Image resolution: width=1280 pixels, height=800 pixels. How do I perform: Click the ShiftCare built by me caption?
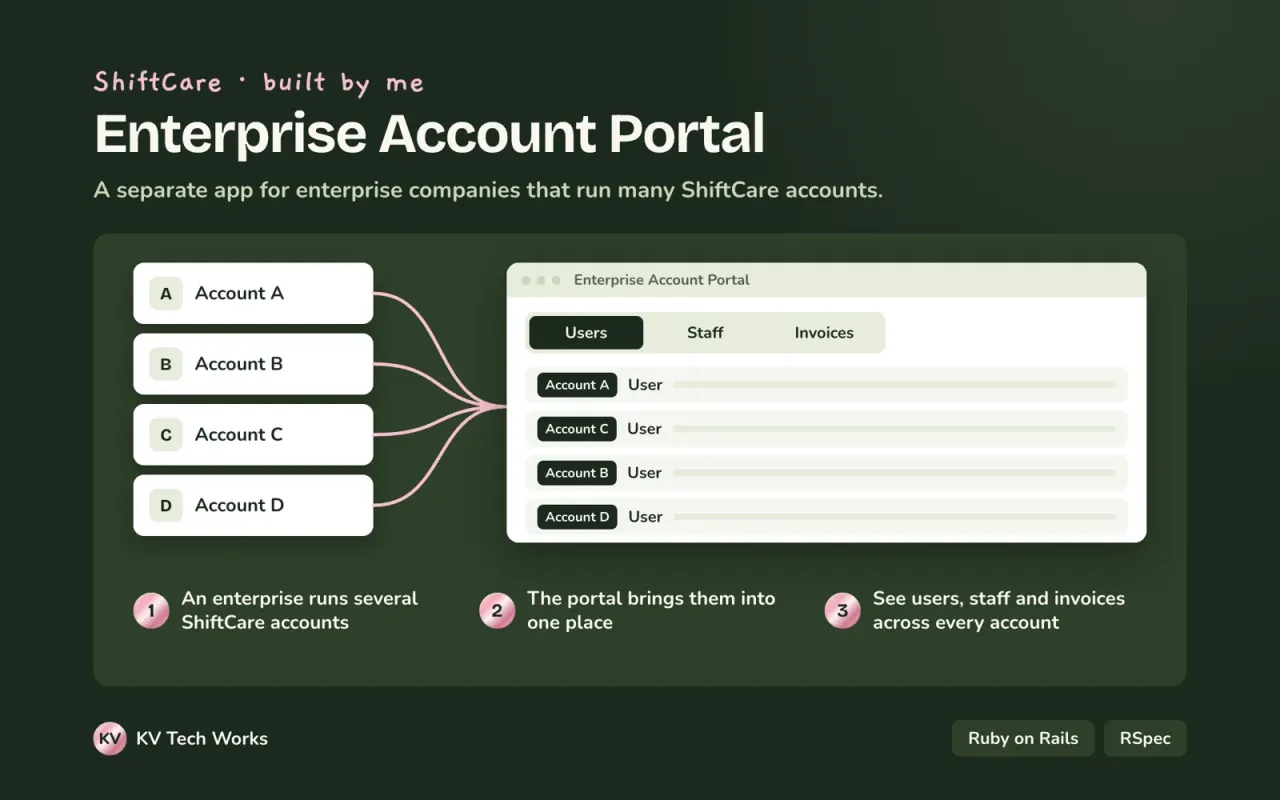(259, 83)
